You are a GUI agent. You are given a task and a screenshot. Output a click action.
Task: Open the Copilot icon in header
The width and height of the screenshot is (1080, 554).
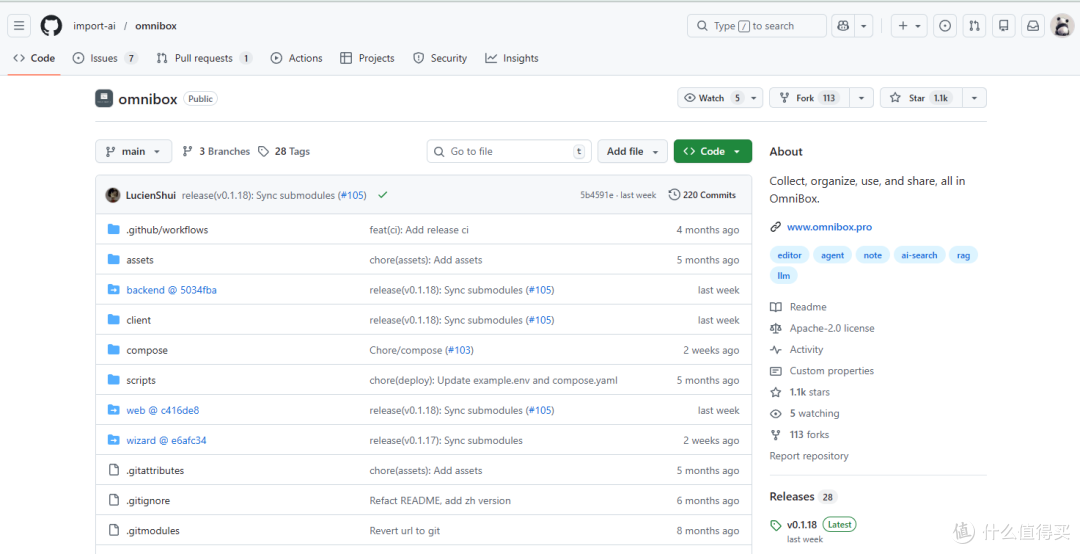(x=842, y=26)
